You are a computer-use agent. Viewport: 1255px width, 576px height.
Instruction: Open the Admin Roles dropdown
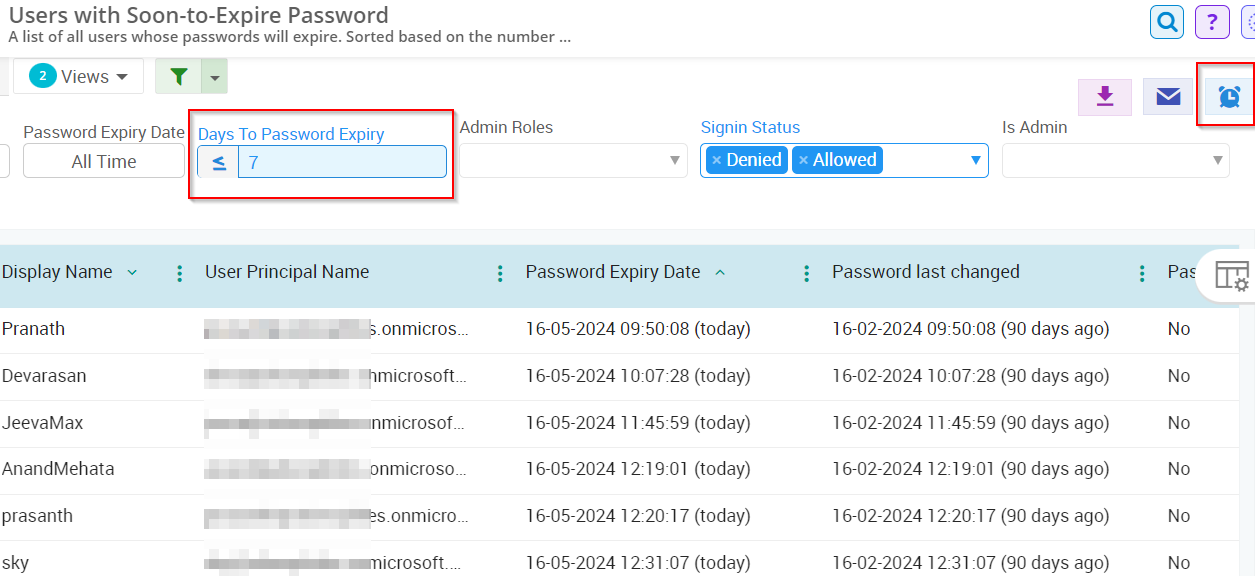[572, 160]
